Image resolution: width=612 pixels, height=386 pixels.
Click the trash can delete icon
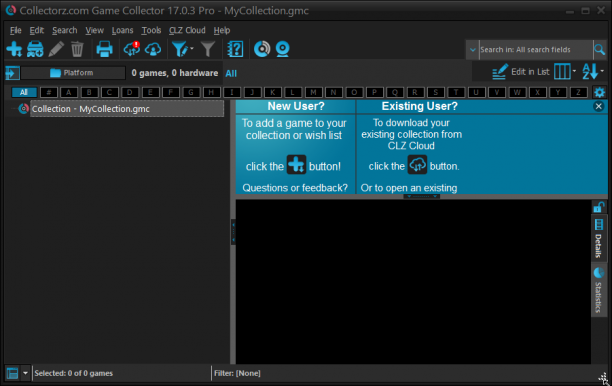(x=77, y=49)
